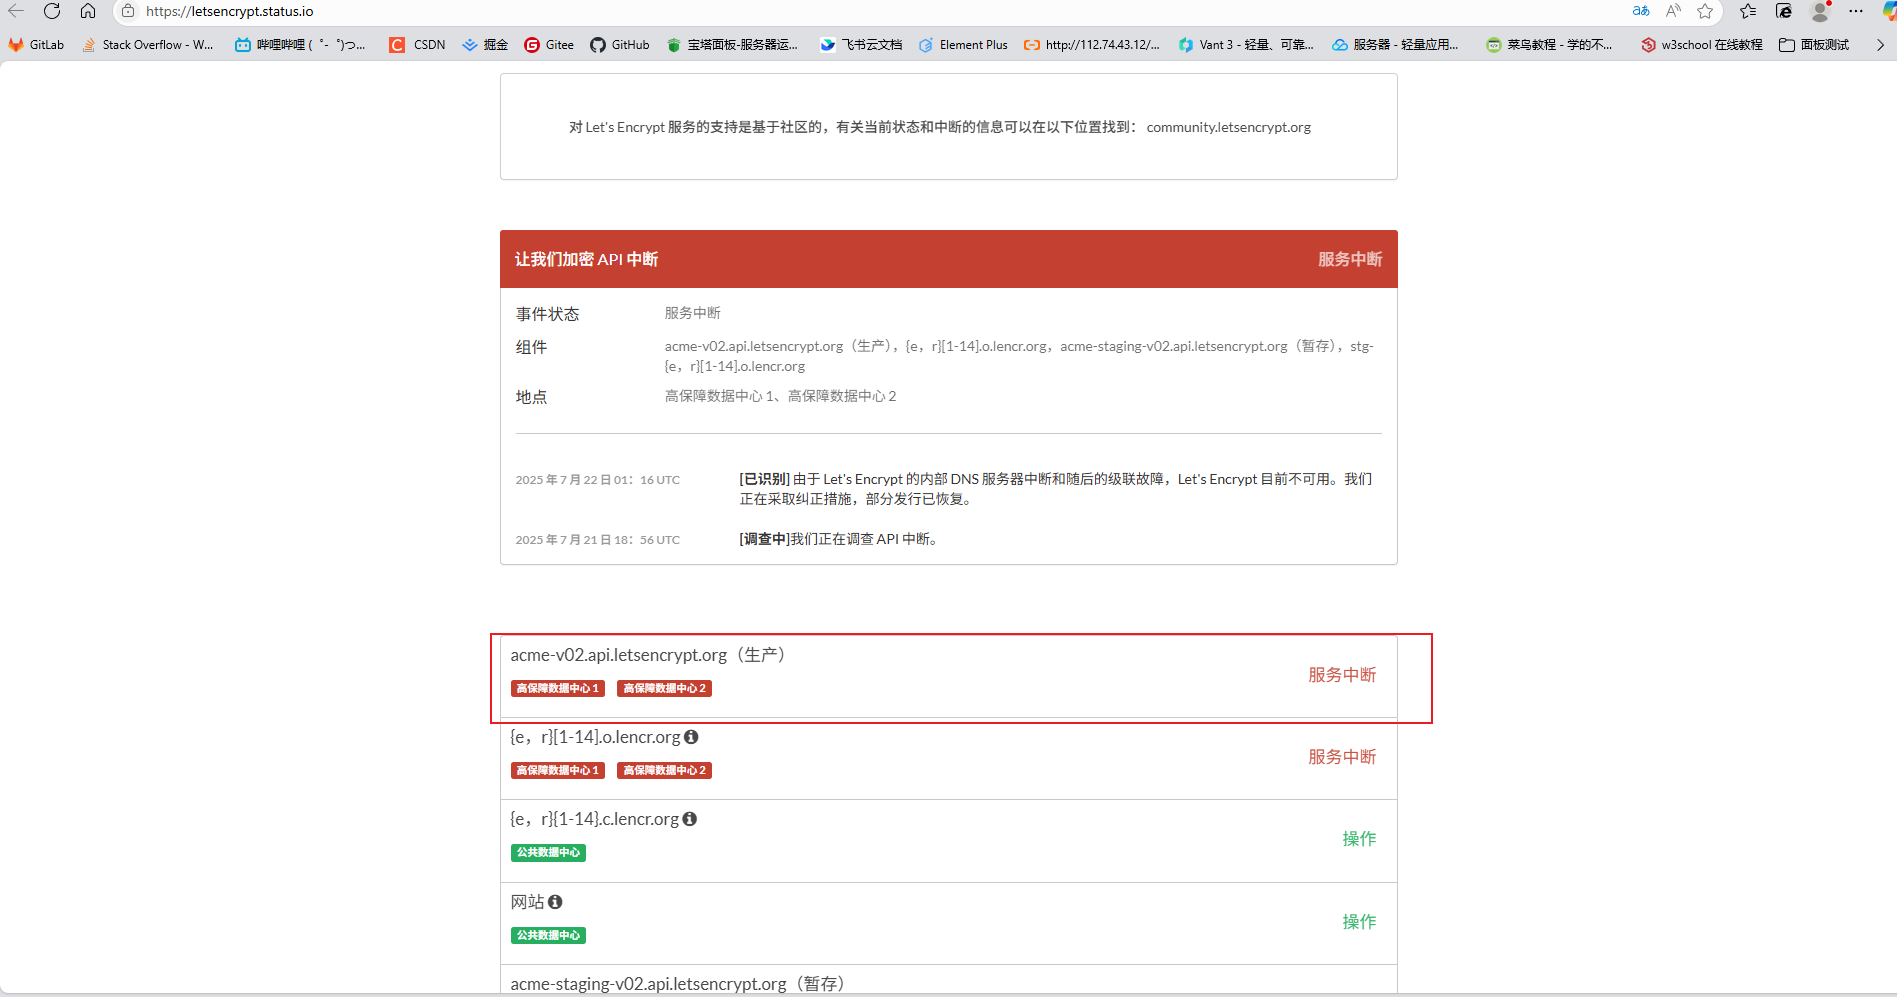Click the 让我们加密 API 中断 incident title

[x=586, y=259]
